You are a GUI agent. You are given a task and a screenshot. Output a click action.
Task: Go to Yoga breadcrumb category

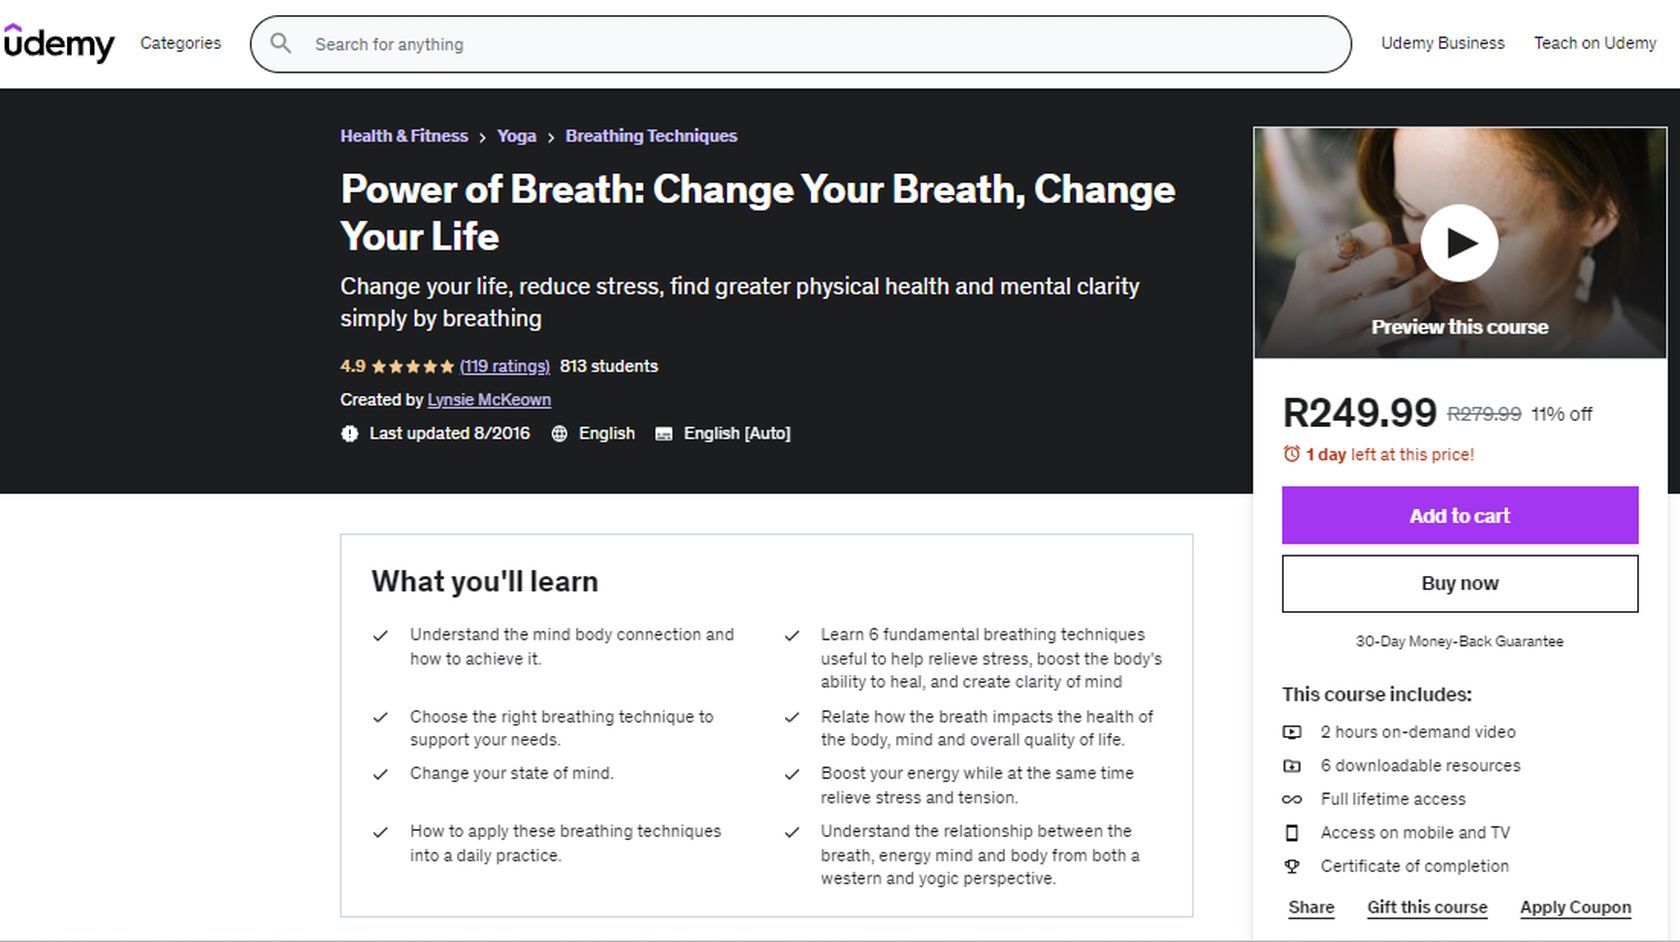[517, 136]
